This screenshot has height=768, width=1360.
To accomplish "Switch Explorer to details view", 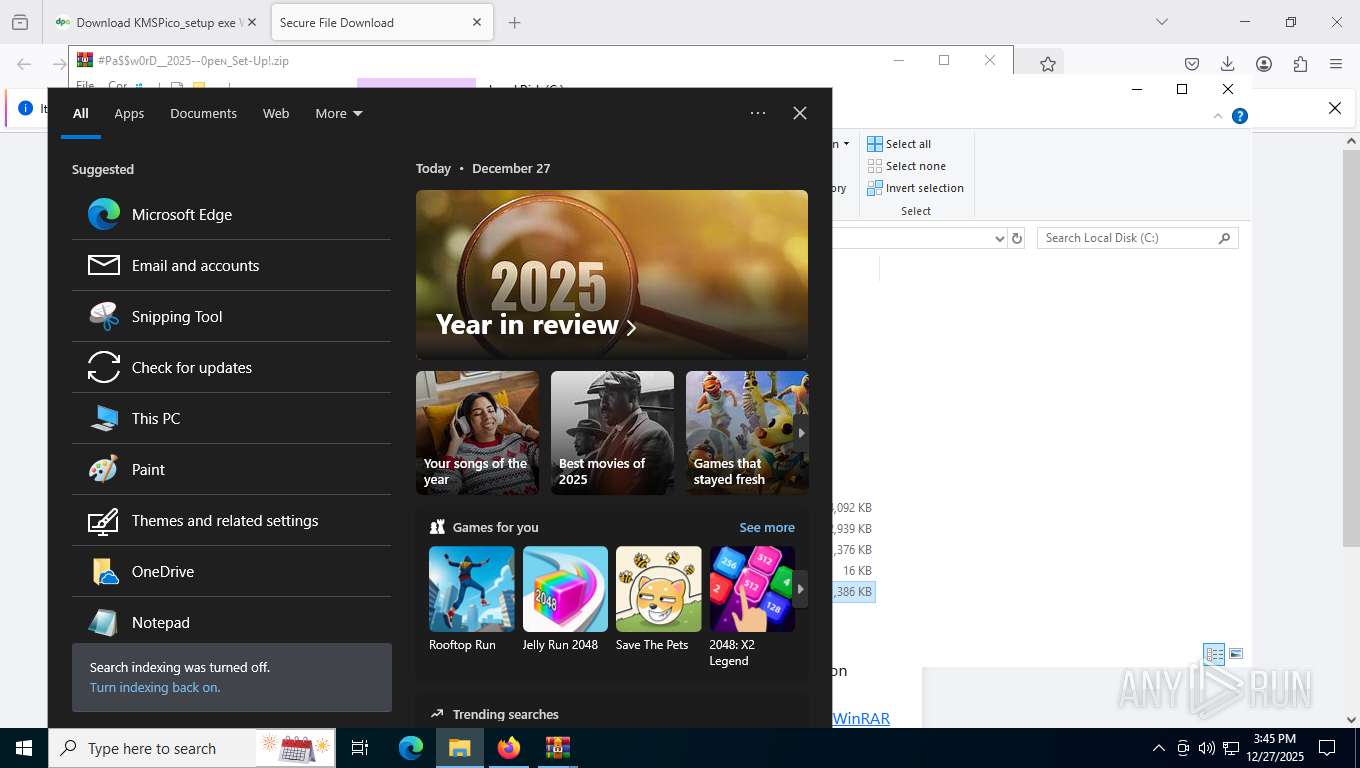I will click(x=1214, y=654).
